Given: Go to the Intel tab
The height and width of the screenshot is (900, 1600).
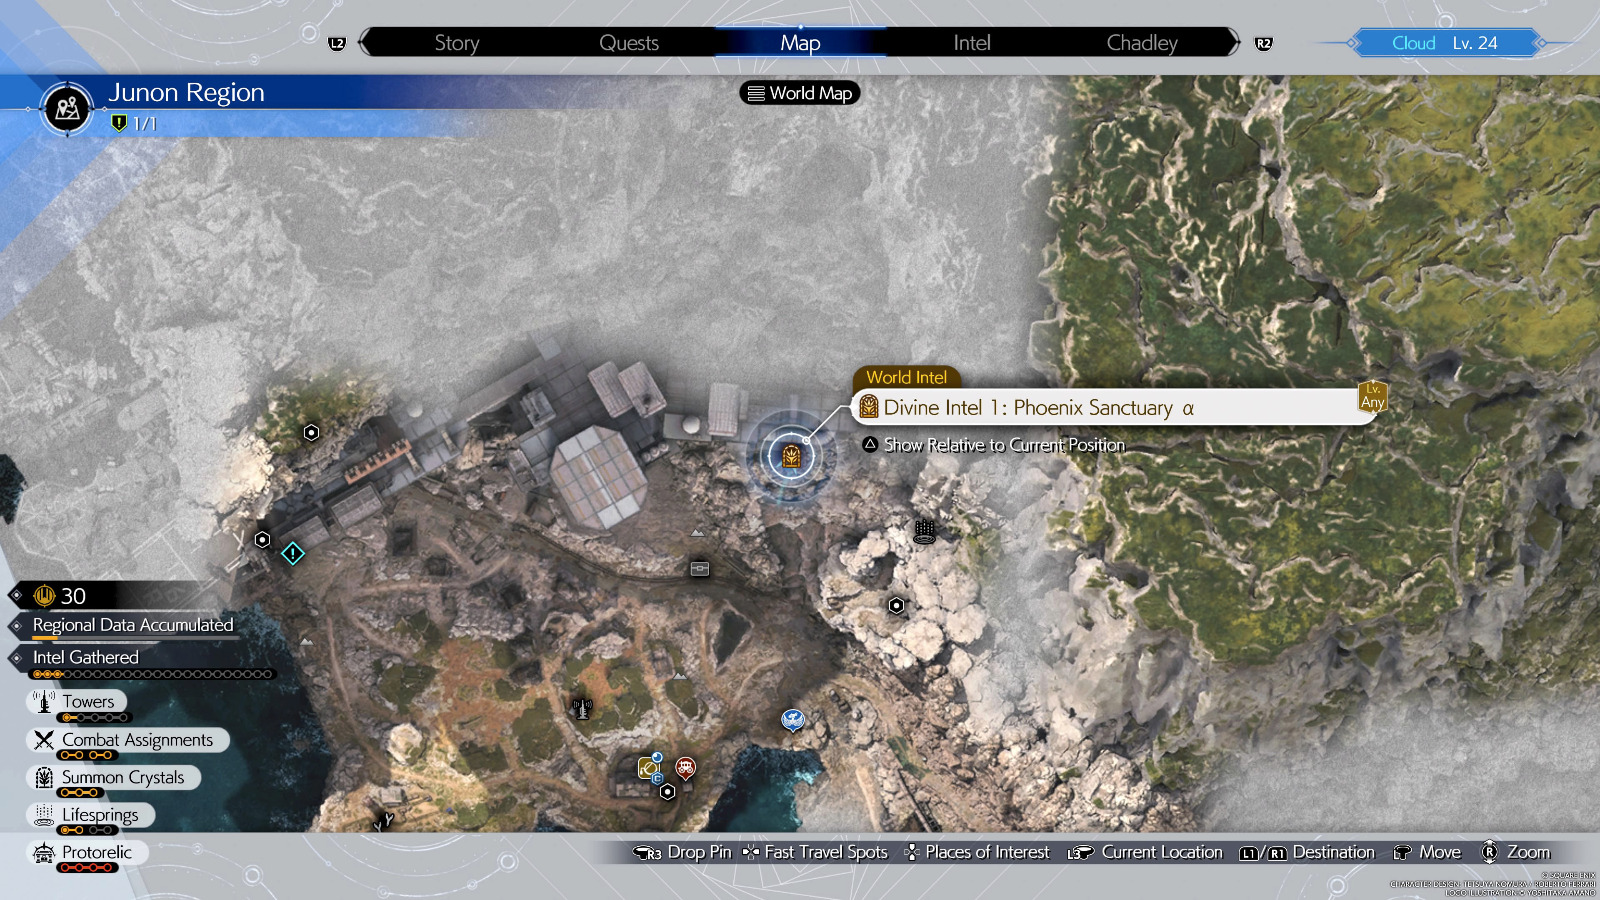Looking at the screenshot, I should 971,43.
